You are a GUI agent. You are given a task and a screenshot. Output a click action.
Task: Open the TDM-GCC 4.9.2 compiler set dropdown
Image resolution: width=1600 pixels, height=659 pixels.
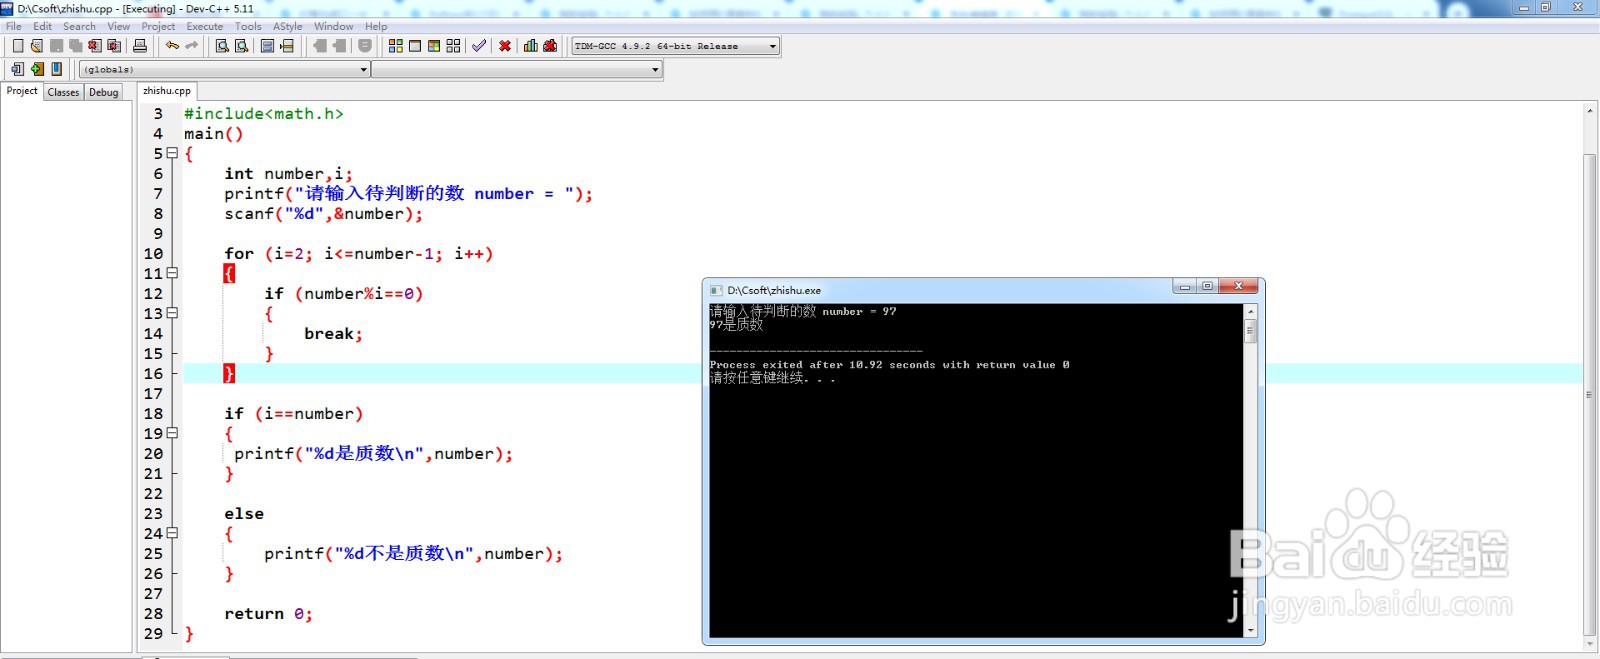coord(675,46)
